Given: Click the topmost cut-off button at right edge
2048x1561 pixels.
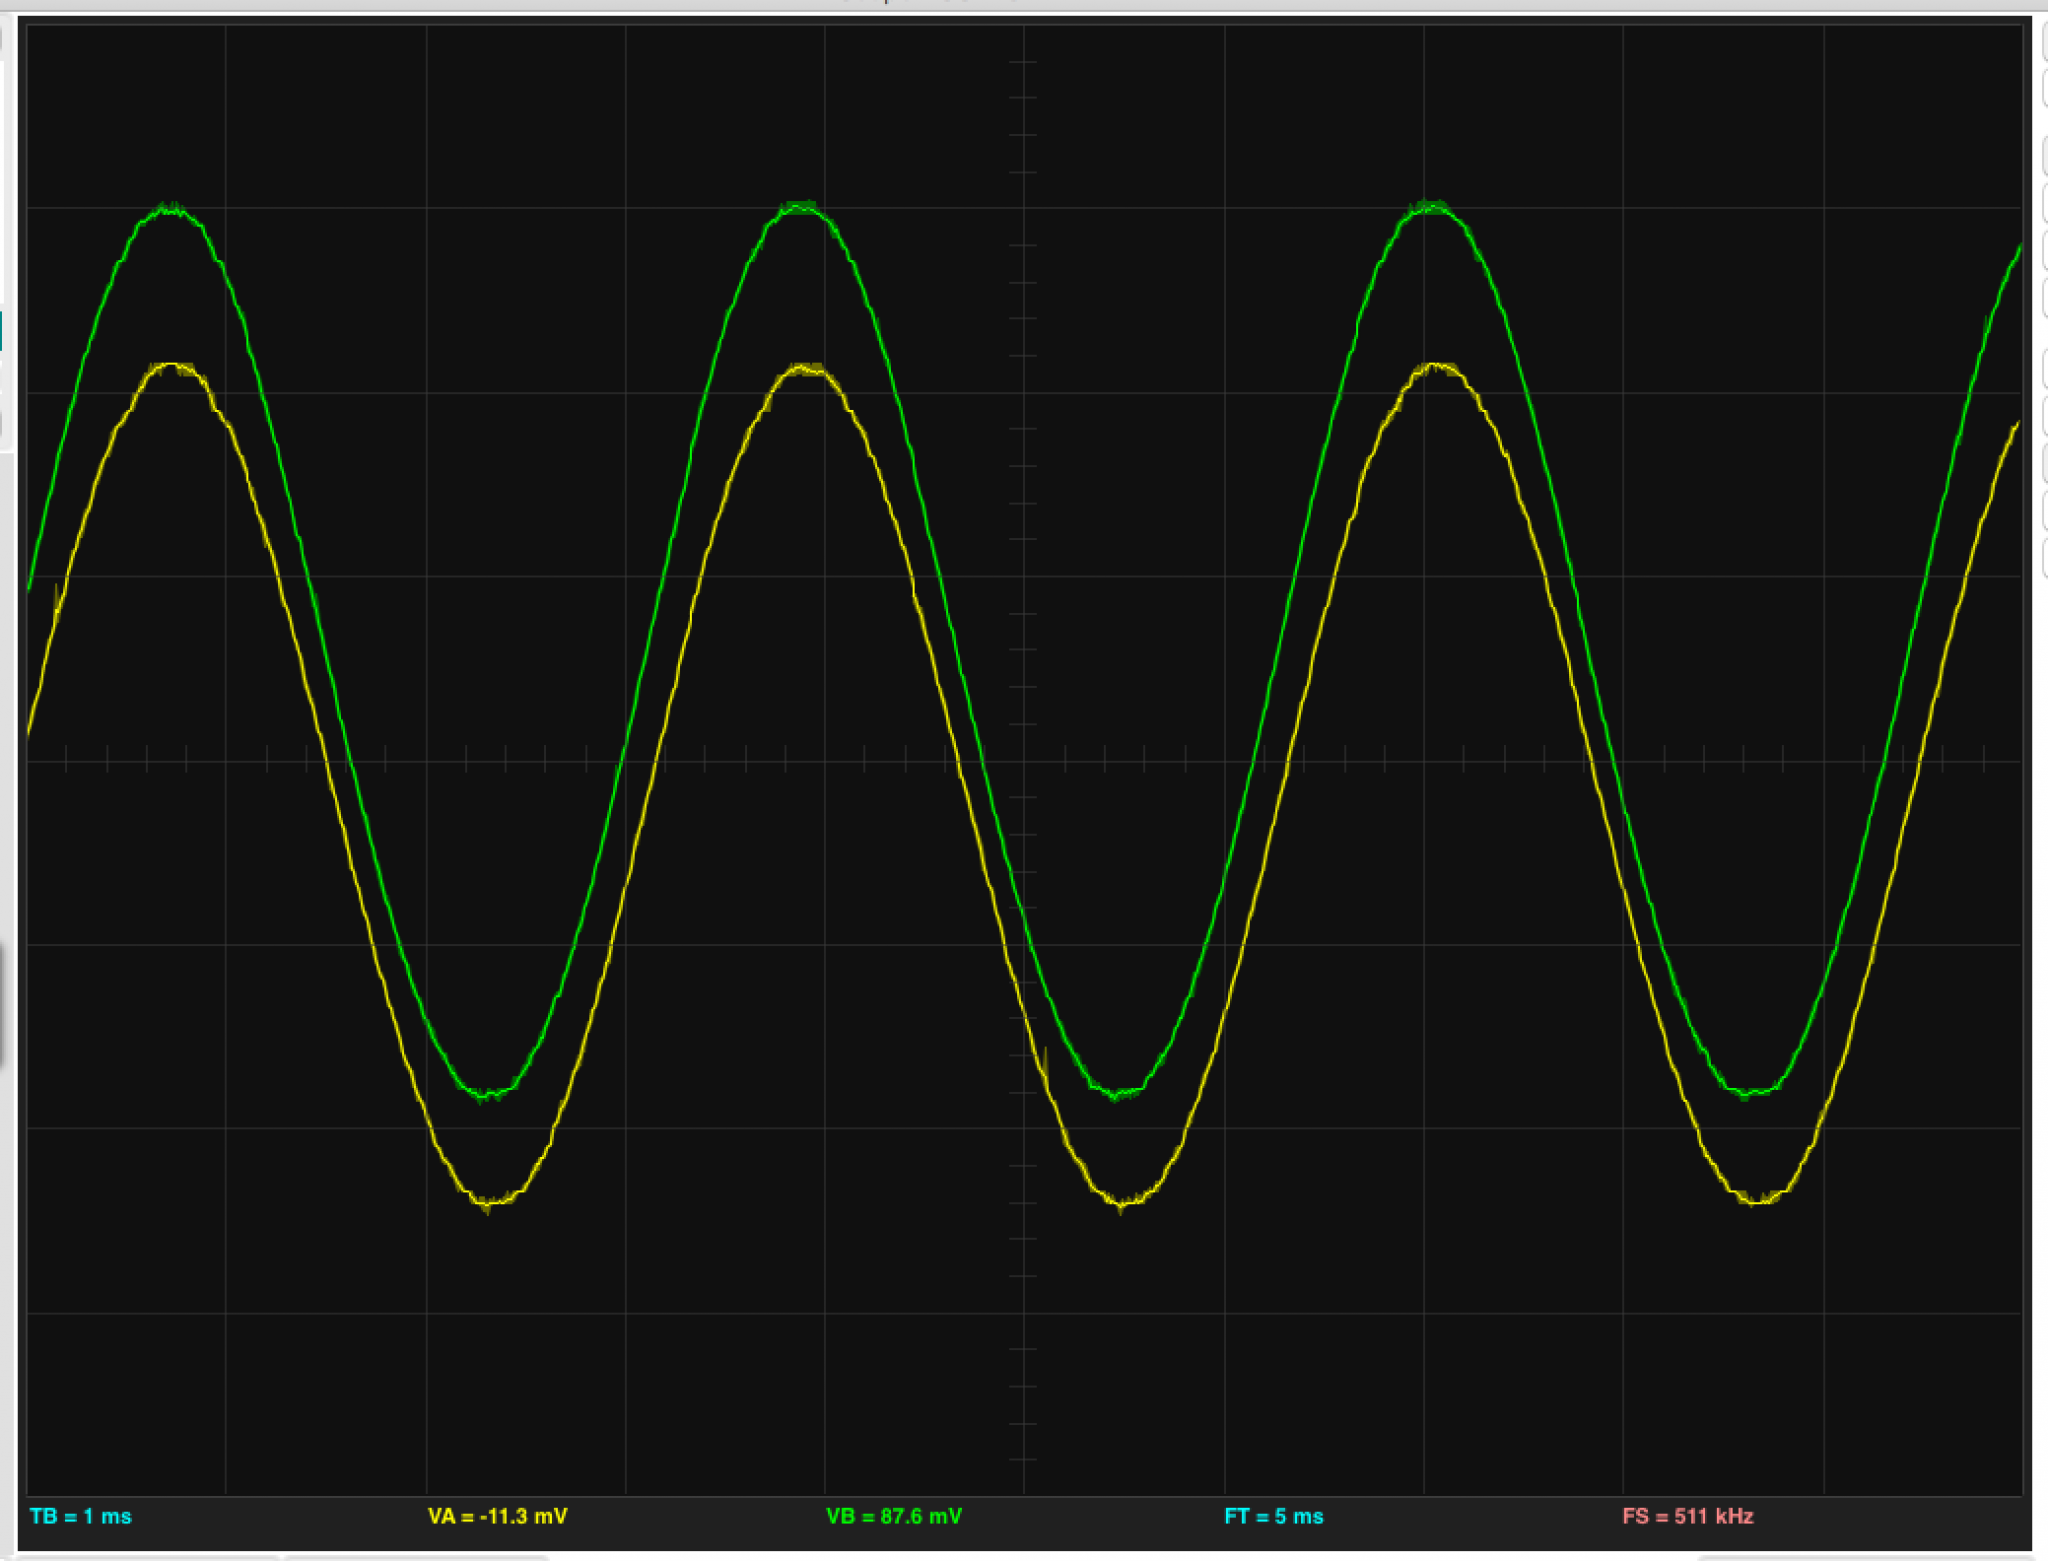Looking at the screenshot, I should pos(2043,39).
